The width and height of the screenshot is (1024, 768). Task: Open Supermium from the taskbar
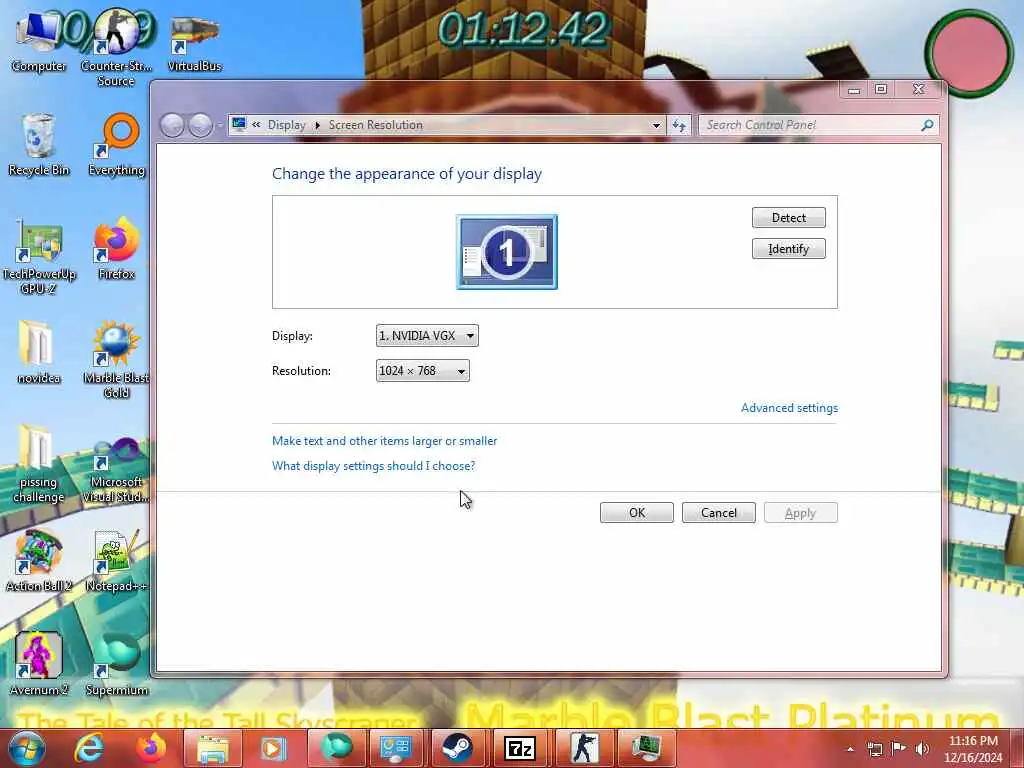point(335,748)
